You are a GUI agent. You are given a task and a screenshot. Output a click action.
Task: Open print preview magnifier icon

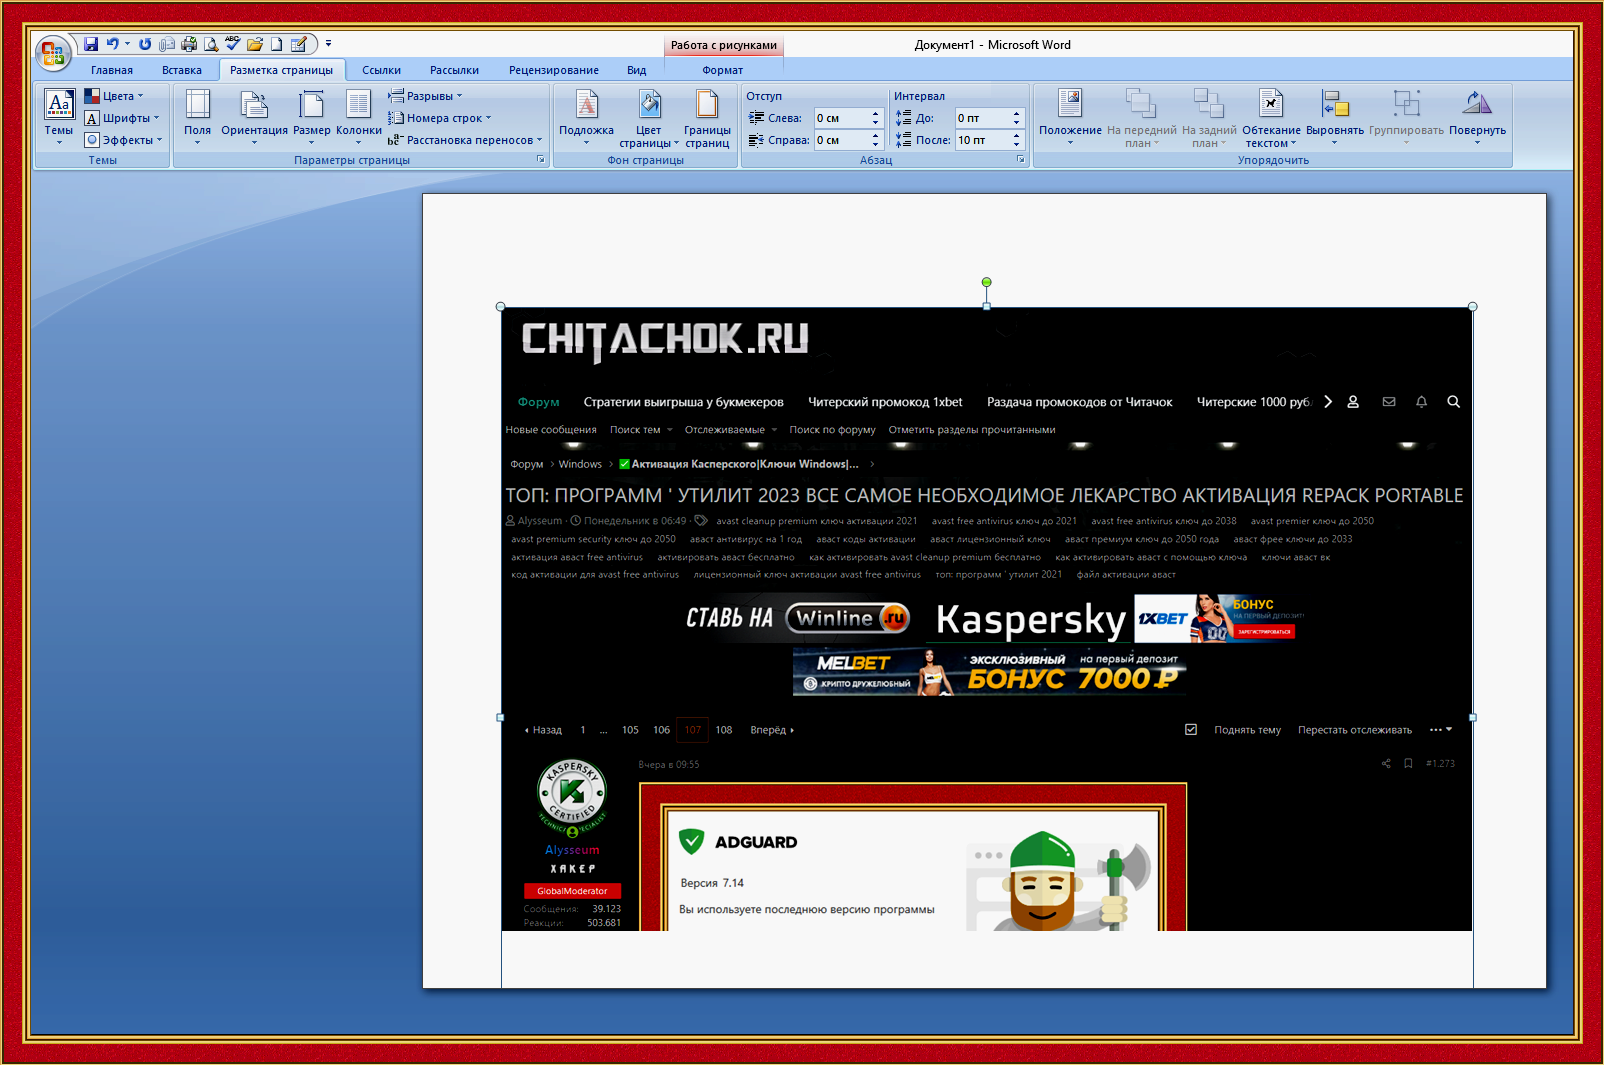pyautogui.click(x=210, y=44)
